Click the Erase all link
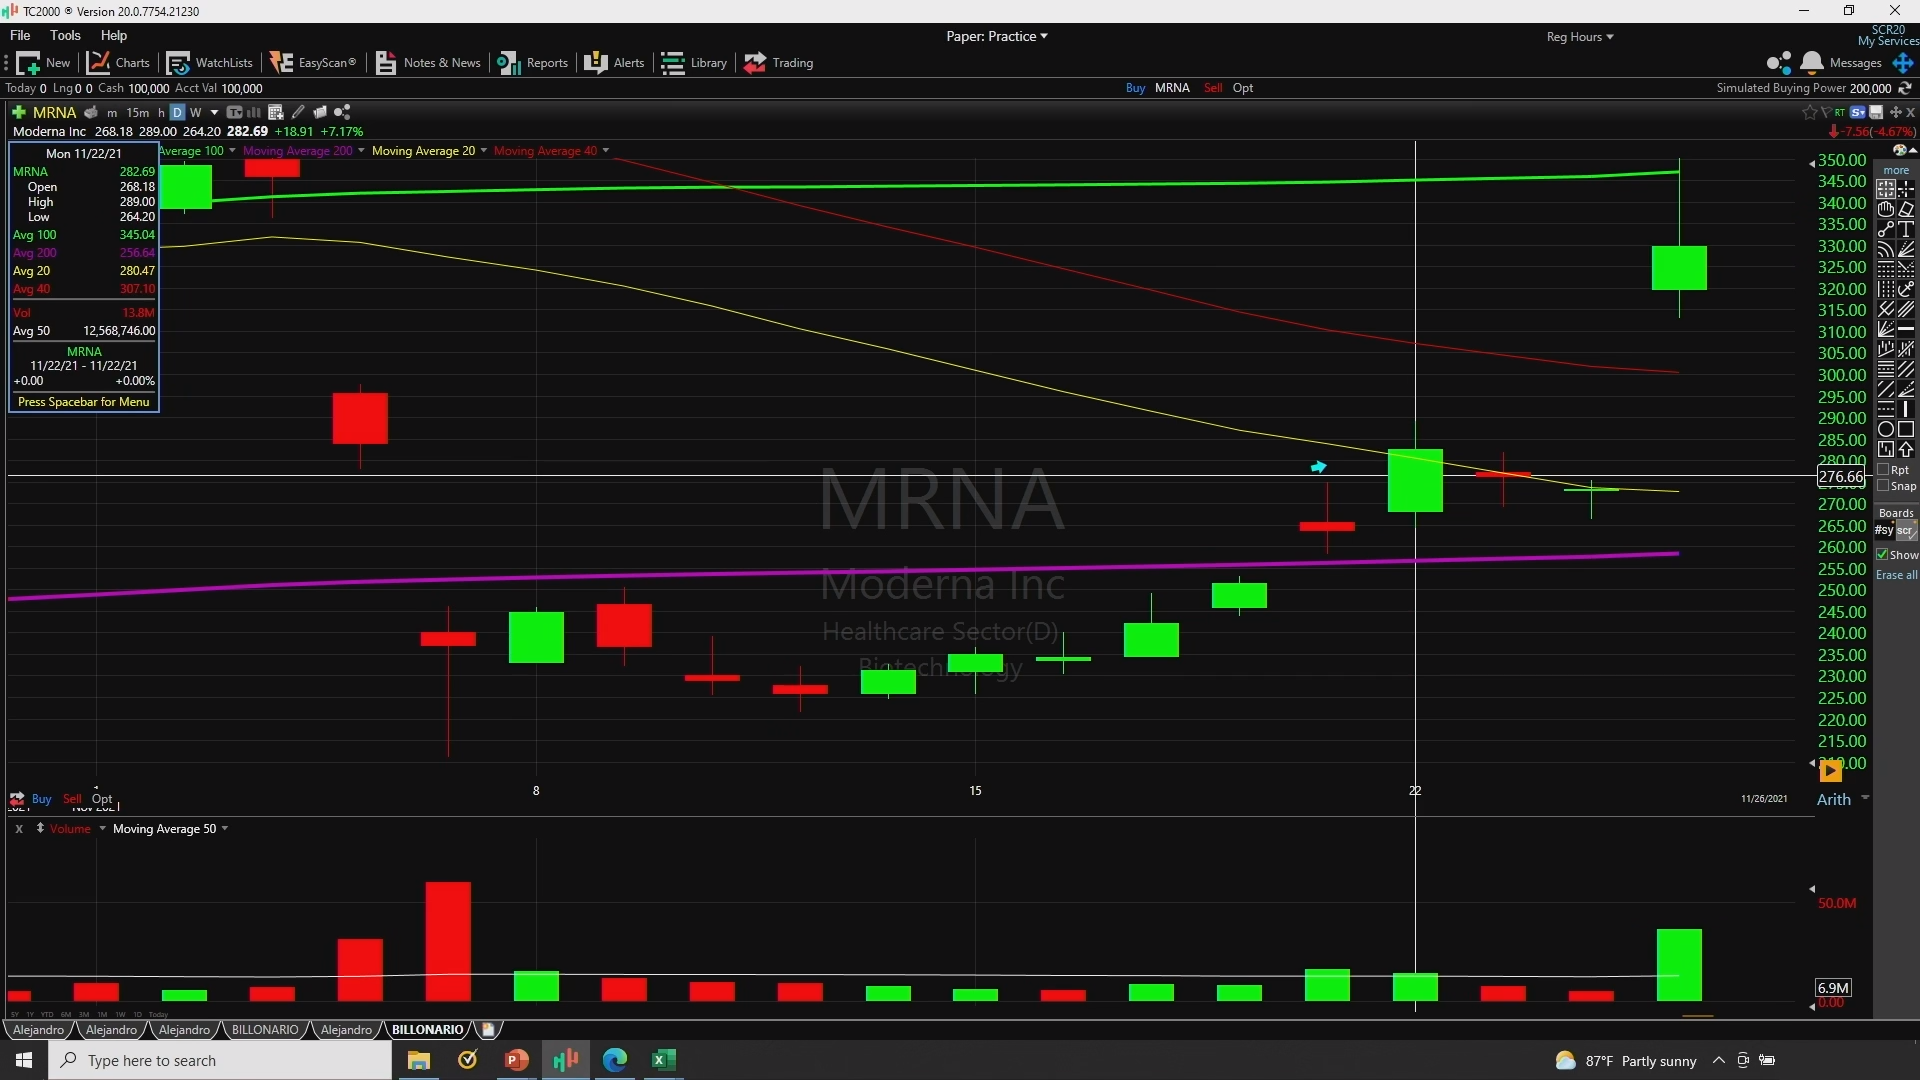Screen dimensions: 1920x1080 click(1896, 575)
